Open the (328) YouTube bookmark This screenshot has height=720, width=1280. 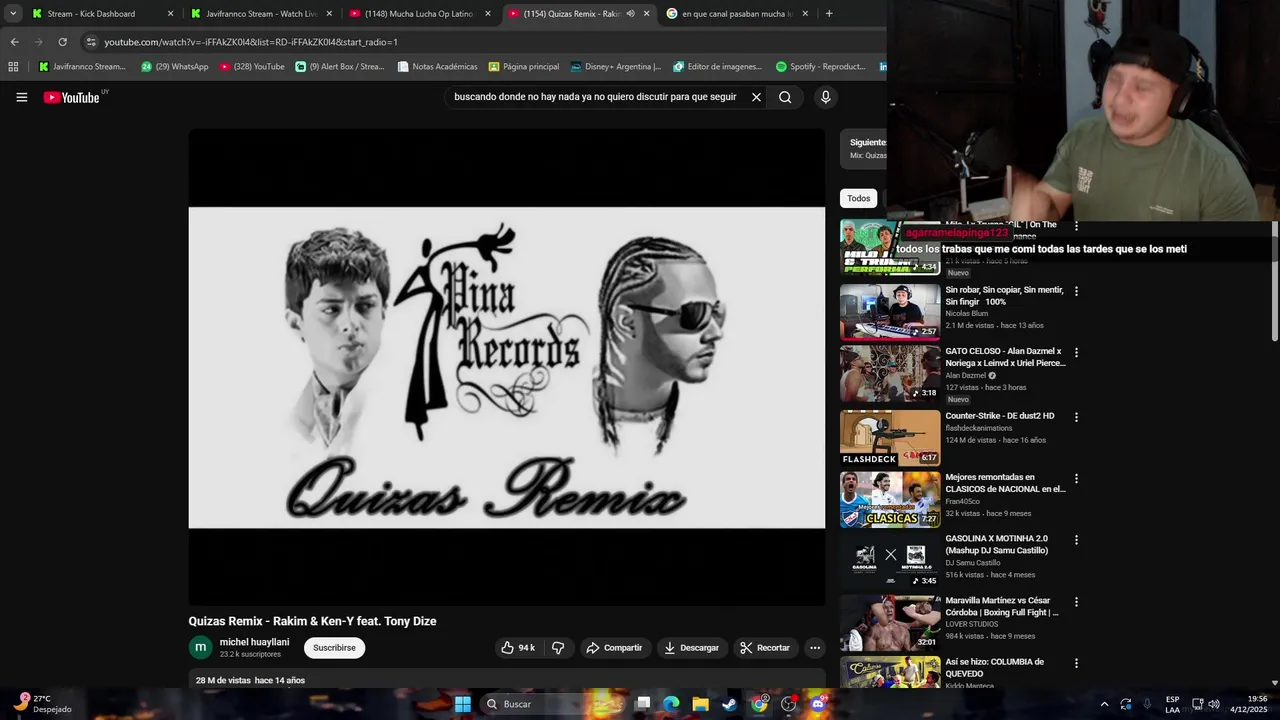(x=252, y=67)
